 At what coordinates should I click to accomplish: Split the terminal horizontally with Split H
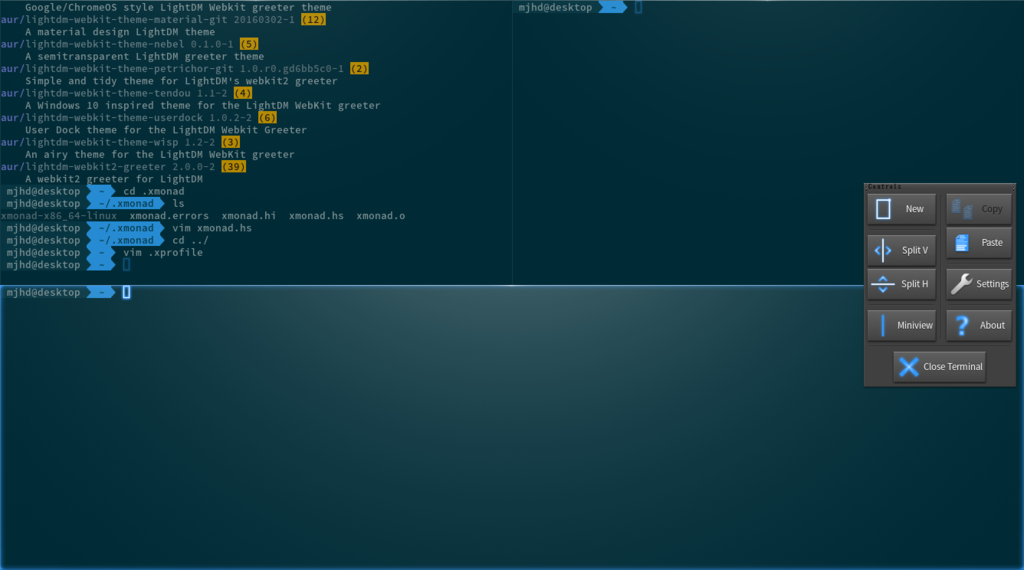[901, 284]
